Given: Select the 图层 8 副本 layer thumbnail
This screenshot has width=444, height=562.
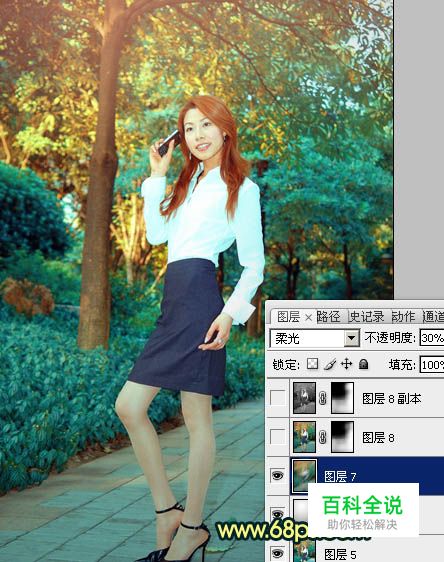Looking at the screenshot, I should point(304,398).
